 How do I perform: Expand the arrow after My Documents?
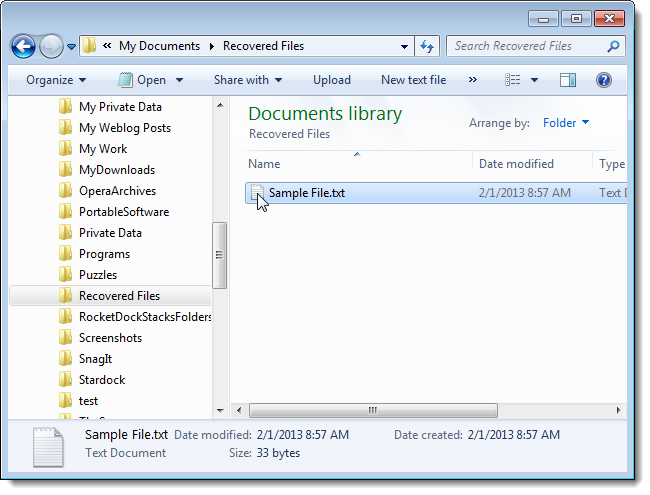pyautogui.click(x=212, y=46)
